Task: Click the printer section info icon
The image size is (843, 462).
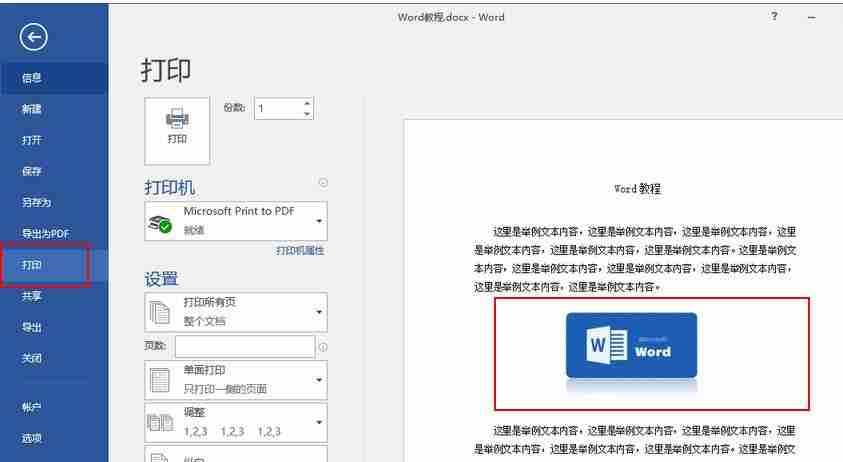Action: (323, 183)
